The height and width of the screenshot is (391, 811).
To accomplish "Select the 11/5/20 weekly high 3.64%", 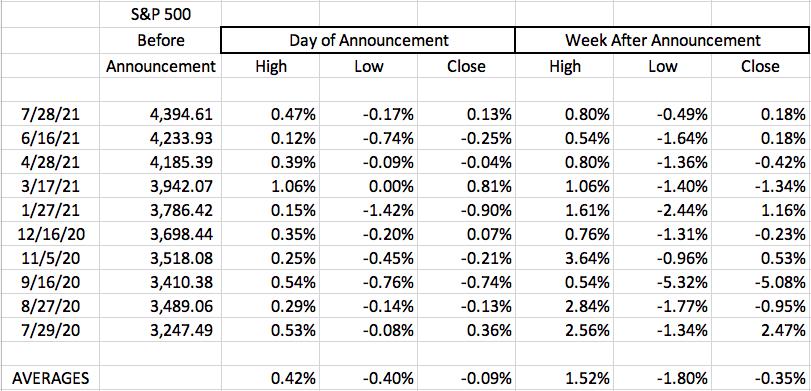I will tap(564, 258).
